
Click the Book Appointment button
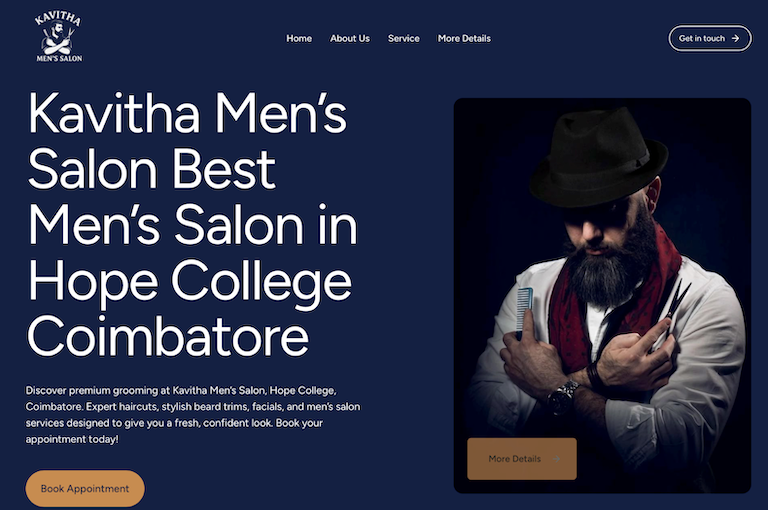tap(85, 488)
